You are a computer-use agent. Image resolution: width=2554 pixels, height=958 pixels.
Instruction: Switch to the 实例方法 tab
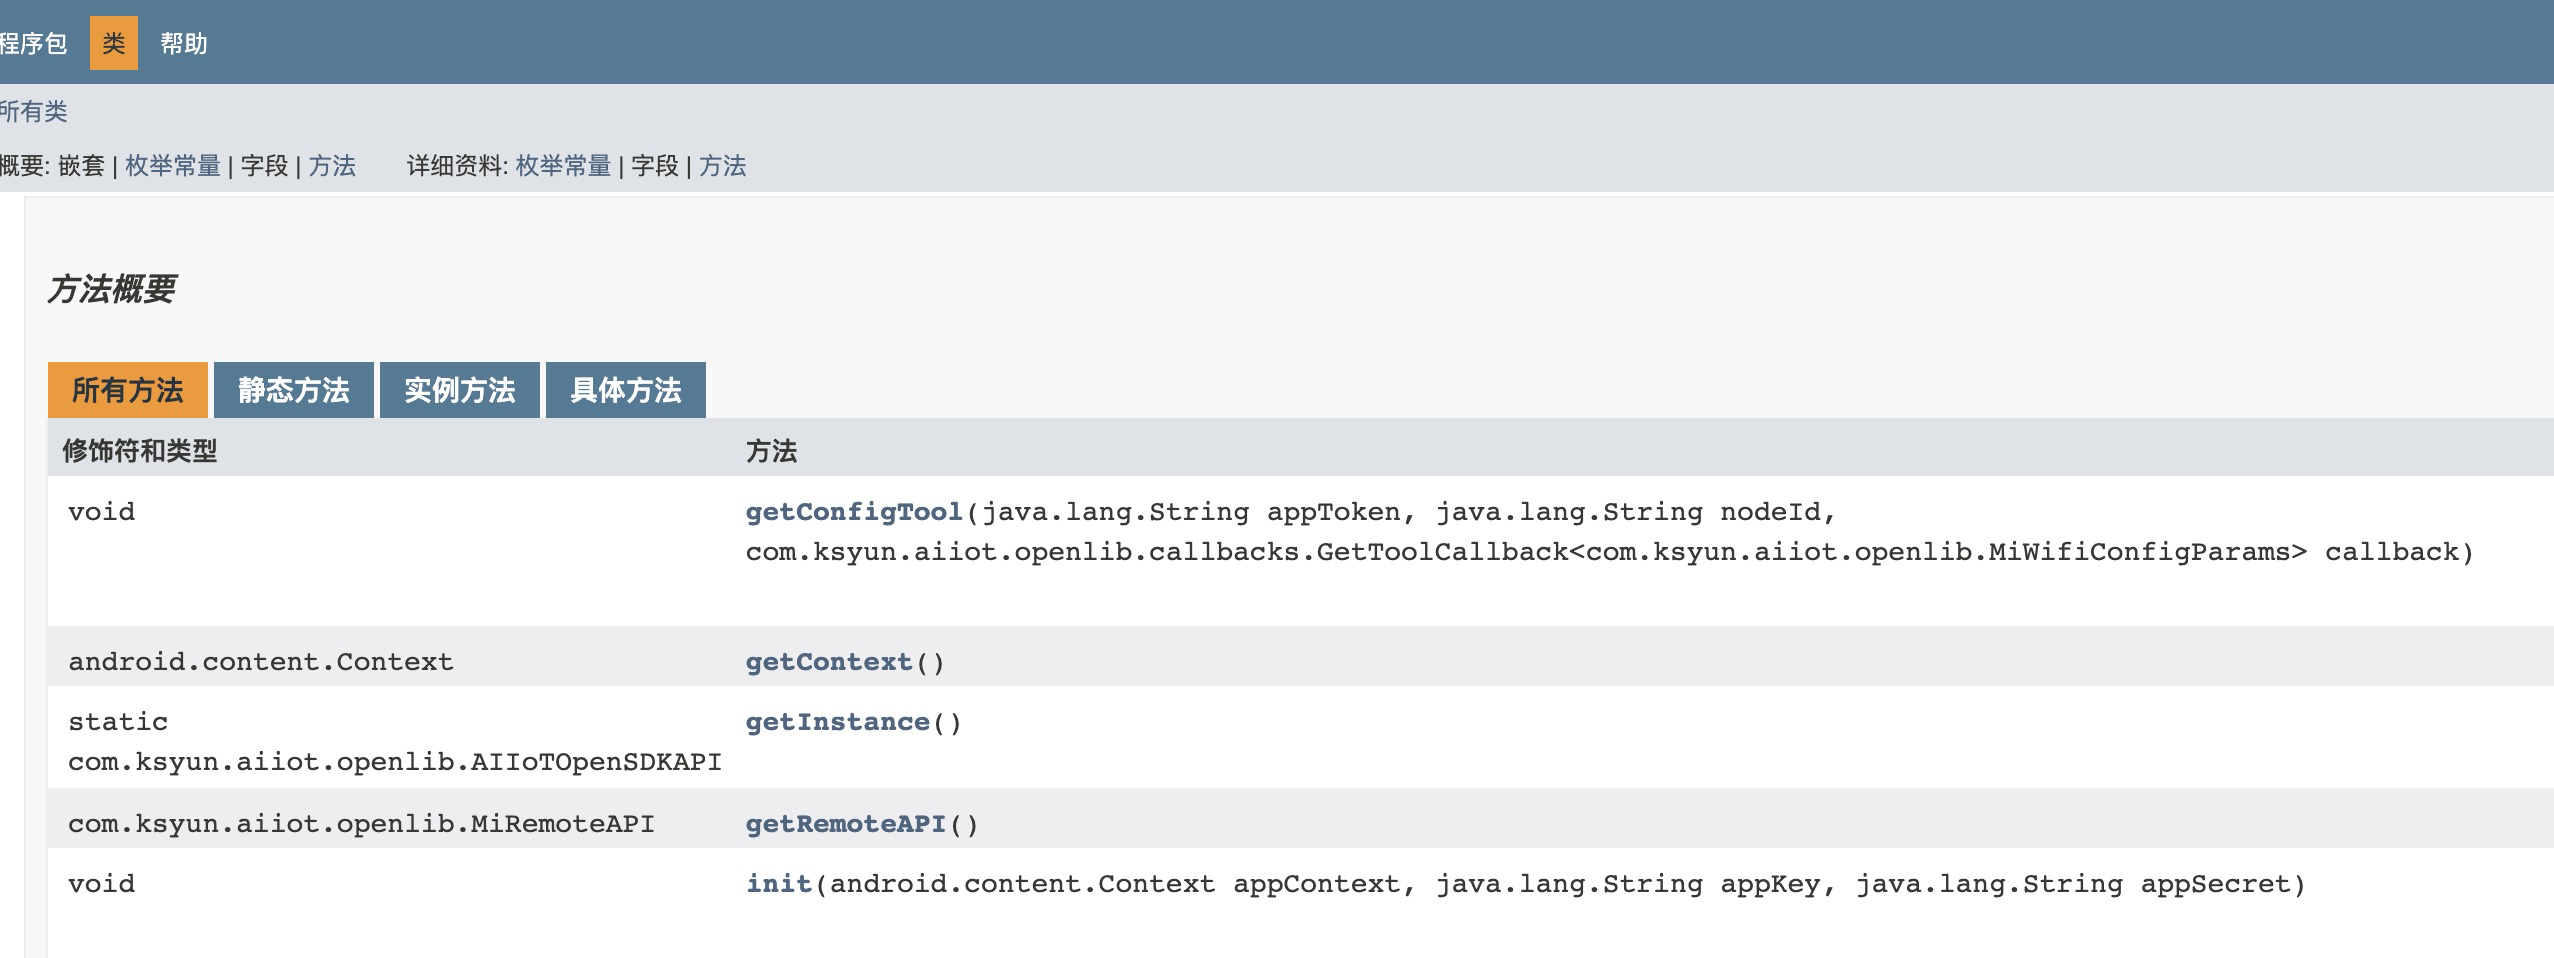click(460, 390)
